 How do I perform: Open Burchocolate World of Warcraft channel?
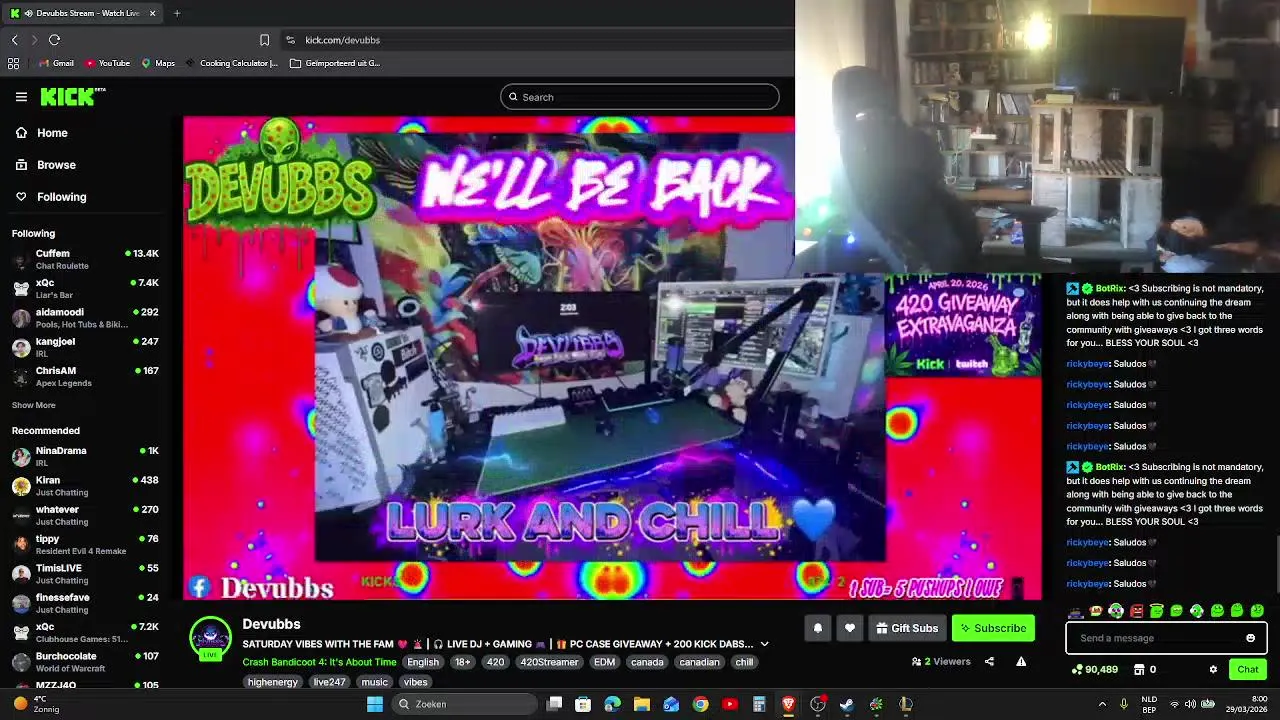click(x=85, y=662)
